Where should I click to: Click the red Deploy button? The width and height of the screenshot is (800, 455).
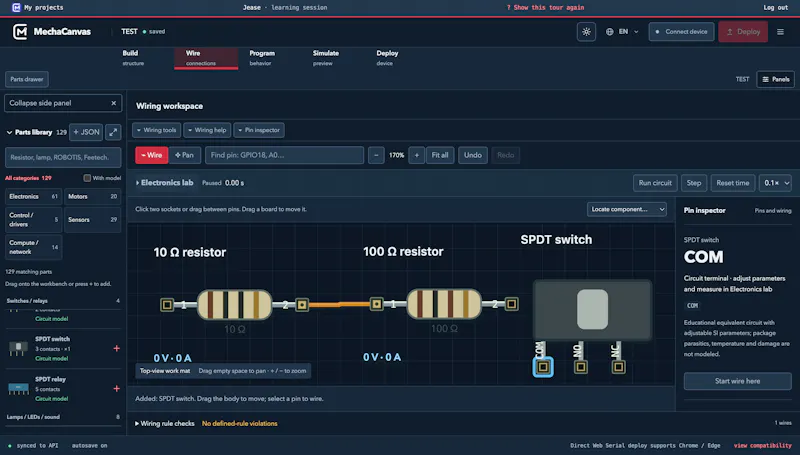tap(743, 32)
